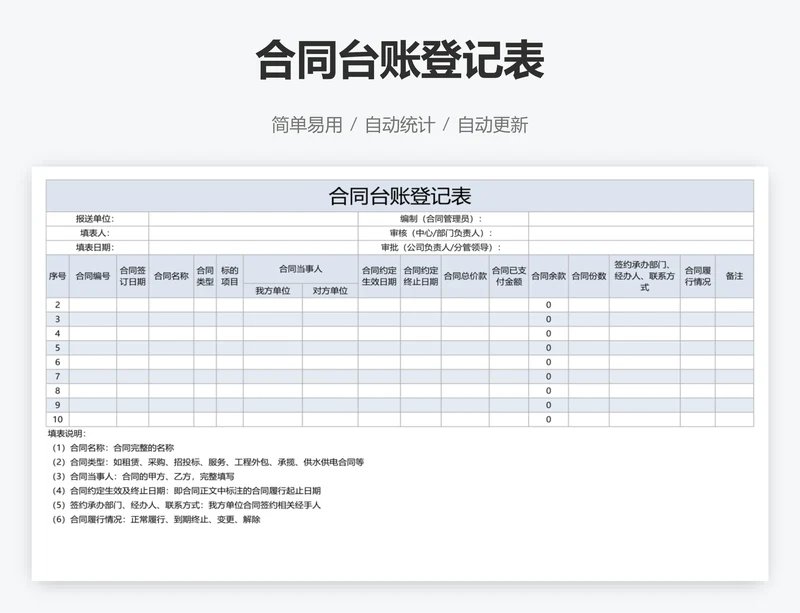
Task: Click serial number cell 4
Action: point(58,333)
